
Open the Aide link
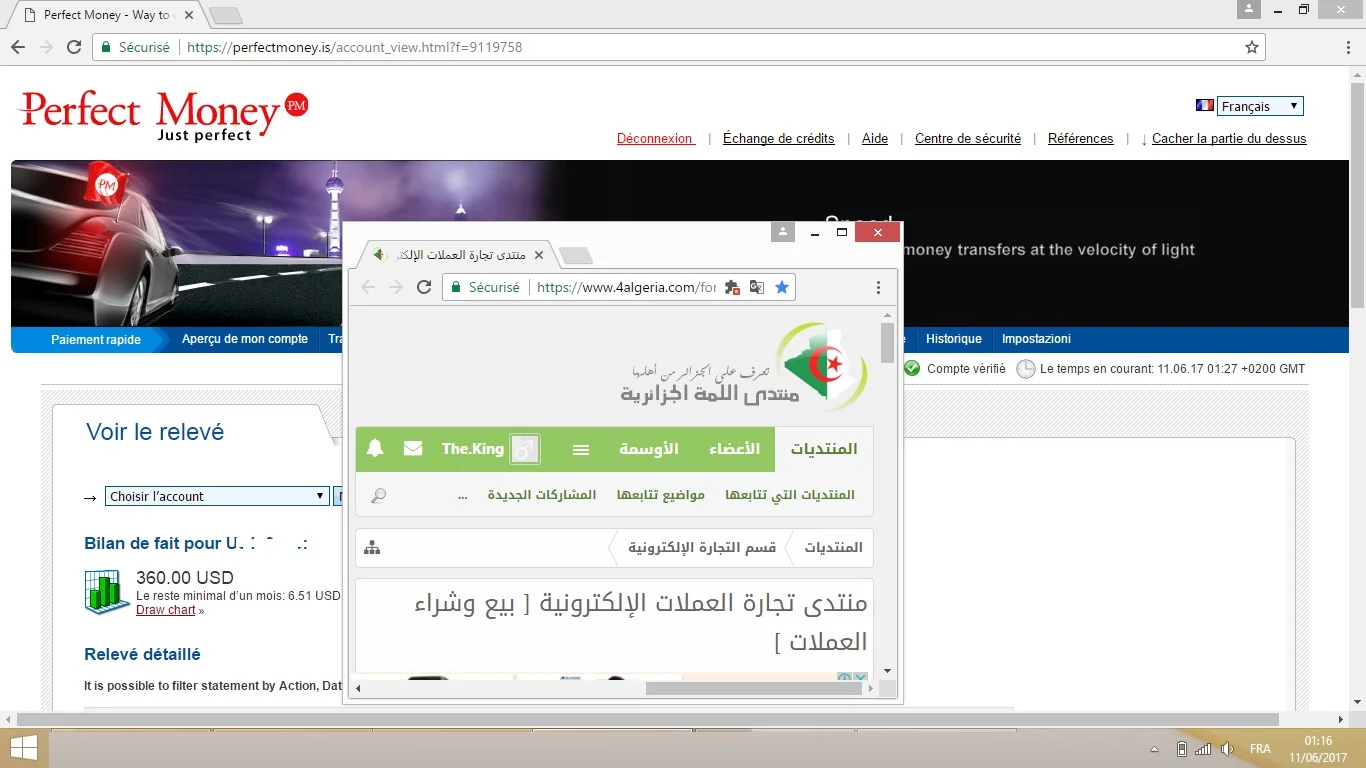click(x=875, y=139)
